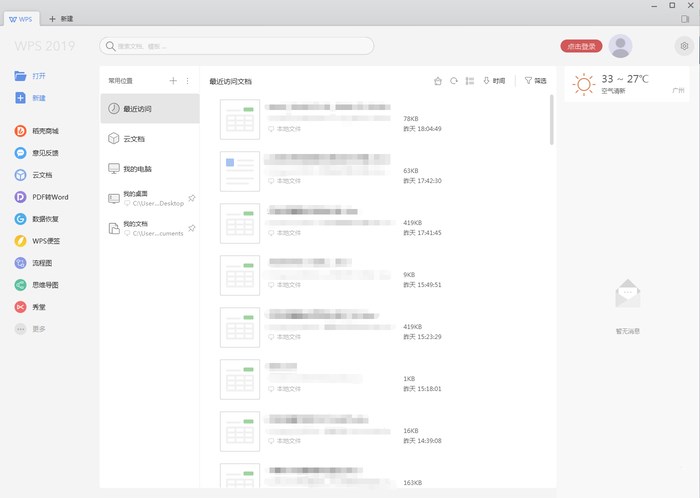Open the 常用位置 more options menu
700x498 pixels.
coord(188,81)
